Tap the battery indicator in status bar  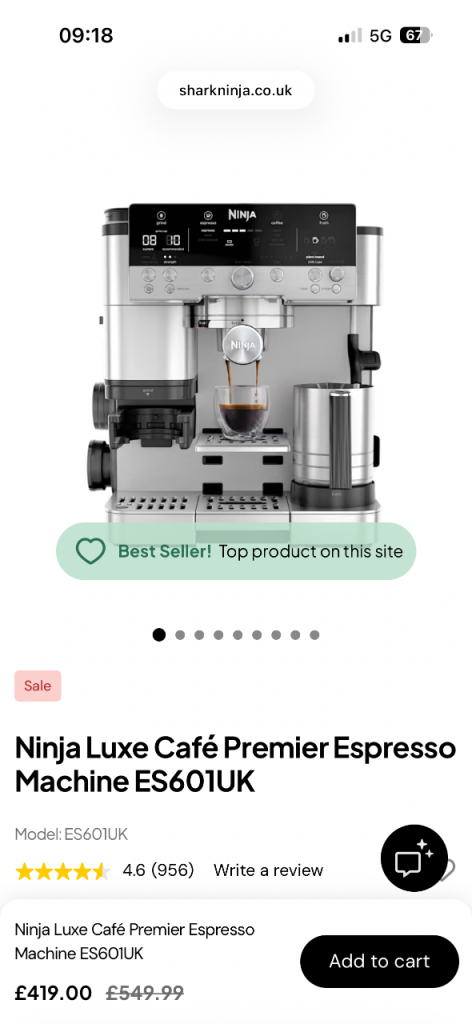(x=415, y=35)
